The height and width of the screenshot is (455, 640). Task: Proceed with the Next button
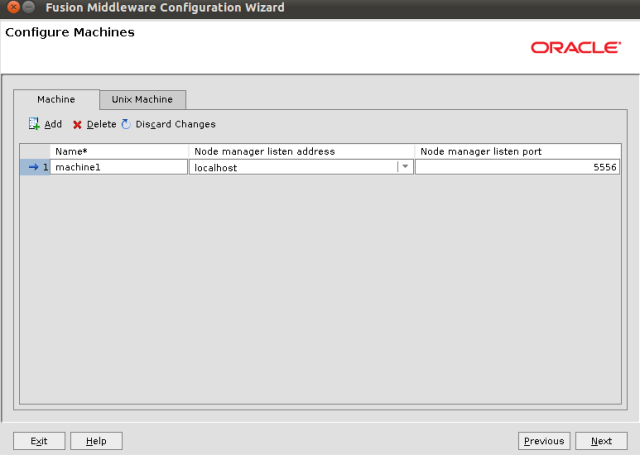601,441
